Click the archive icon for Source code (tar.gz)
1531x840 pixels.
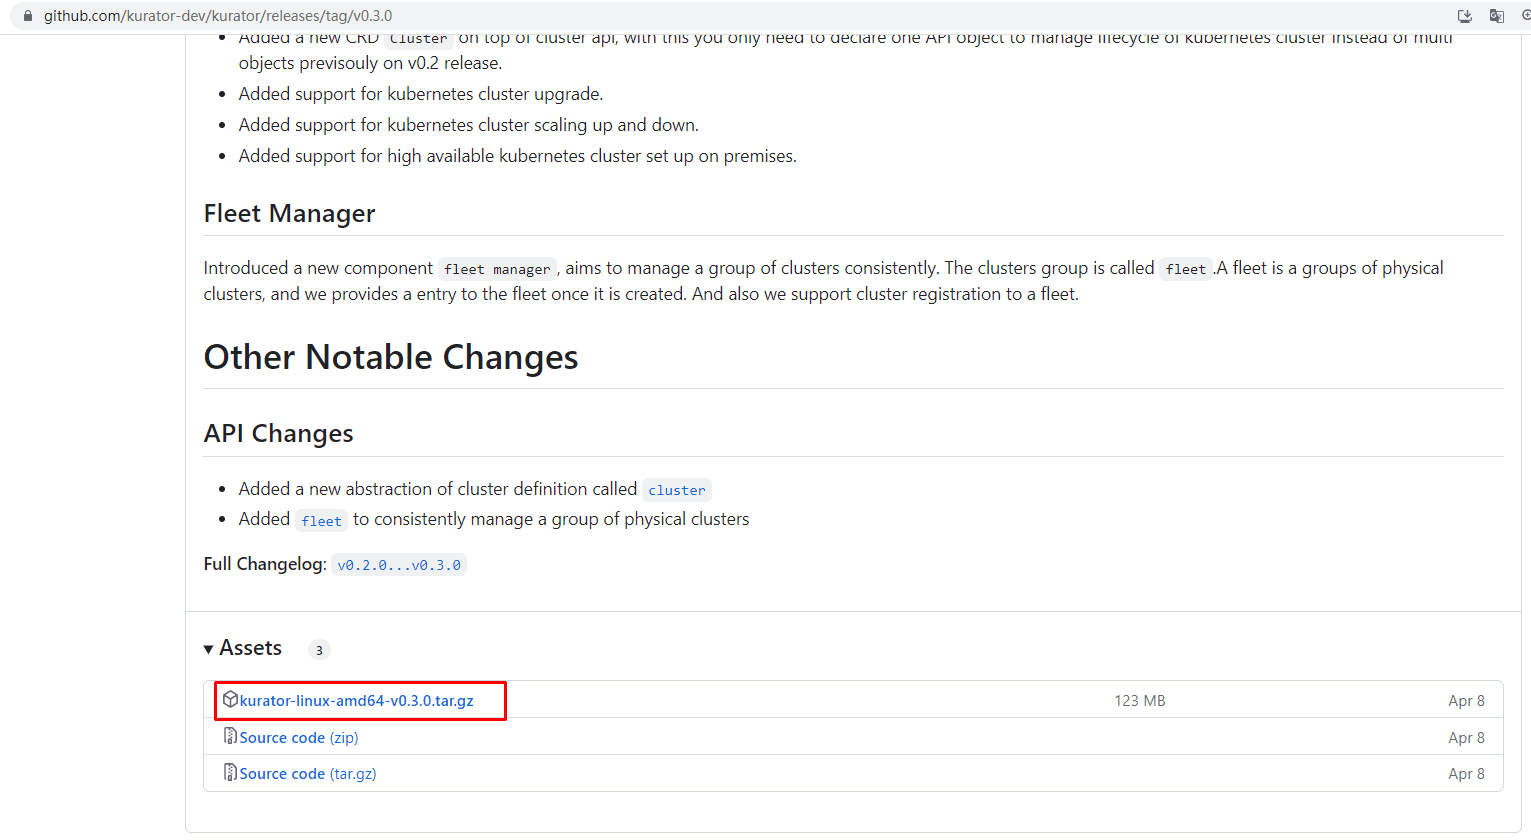230,772
